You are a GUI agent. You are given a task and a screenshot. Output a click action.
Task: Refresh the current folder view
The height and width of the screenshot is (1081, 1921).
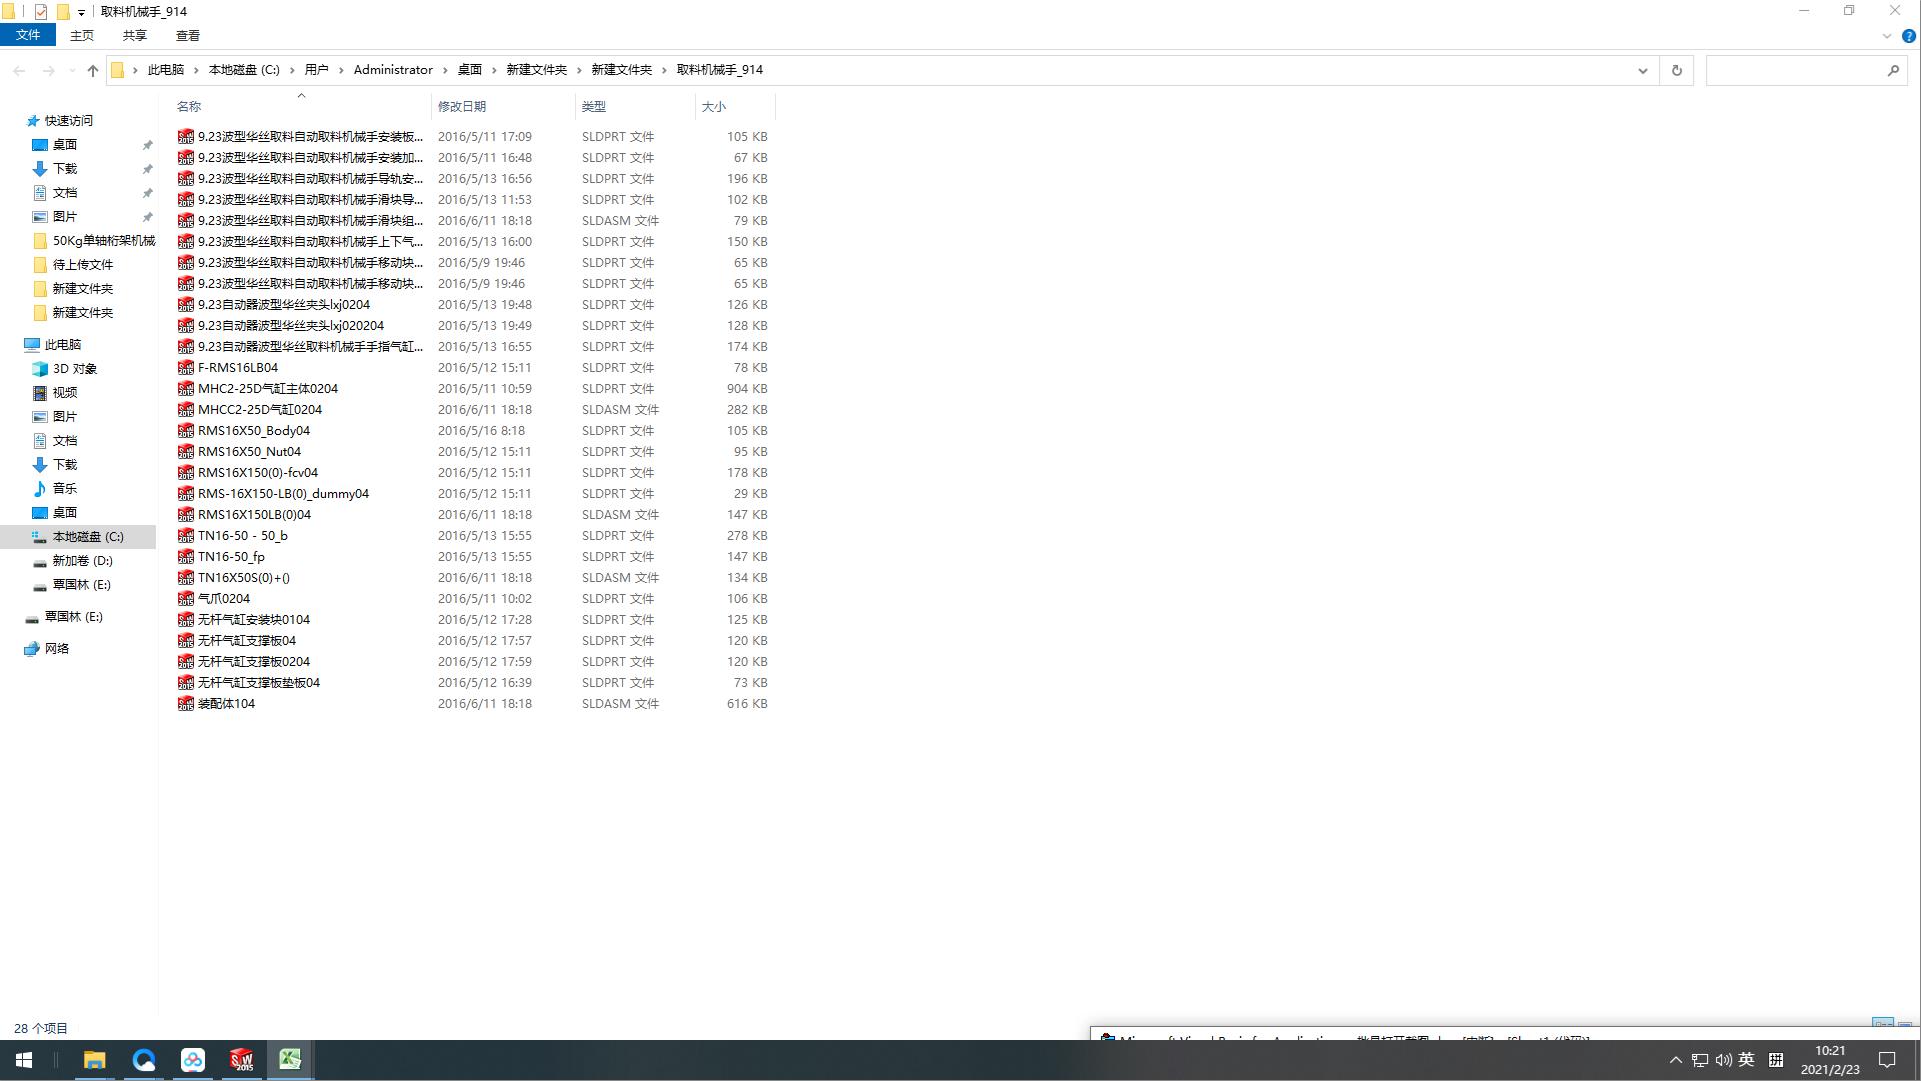coord(1677,70)
